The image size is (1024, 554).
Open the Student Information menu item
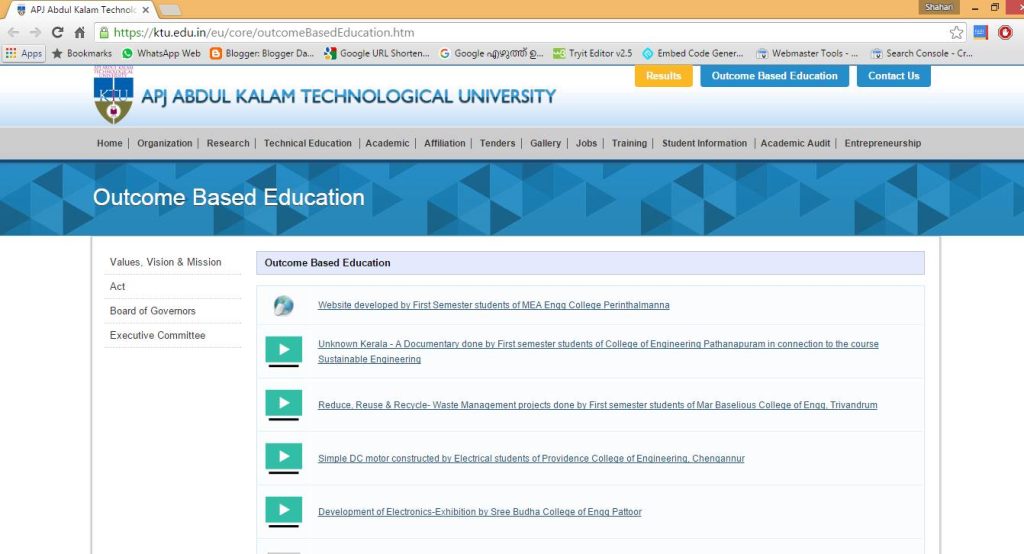tap(704, 143)
